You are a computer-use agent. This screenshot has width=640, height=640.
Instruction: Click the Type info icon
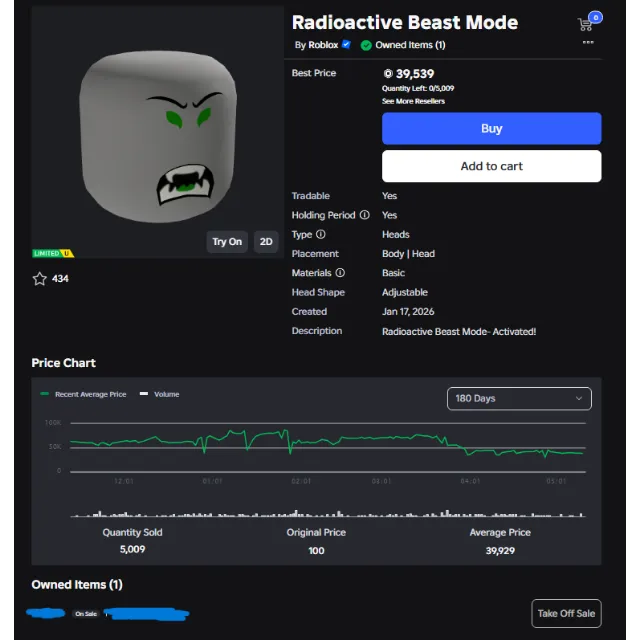click(x=321, y=234)
